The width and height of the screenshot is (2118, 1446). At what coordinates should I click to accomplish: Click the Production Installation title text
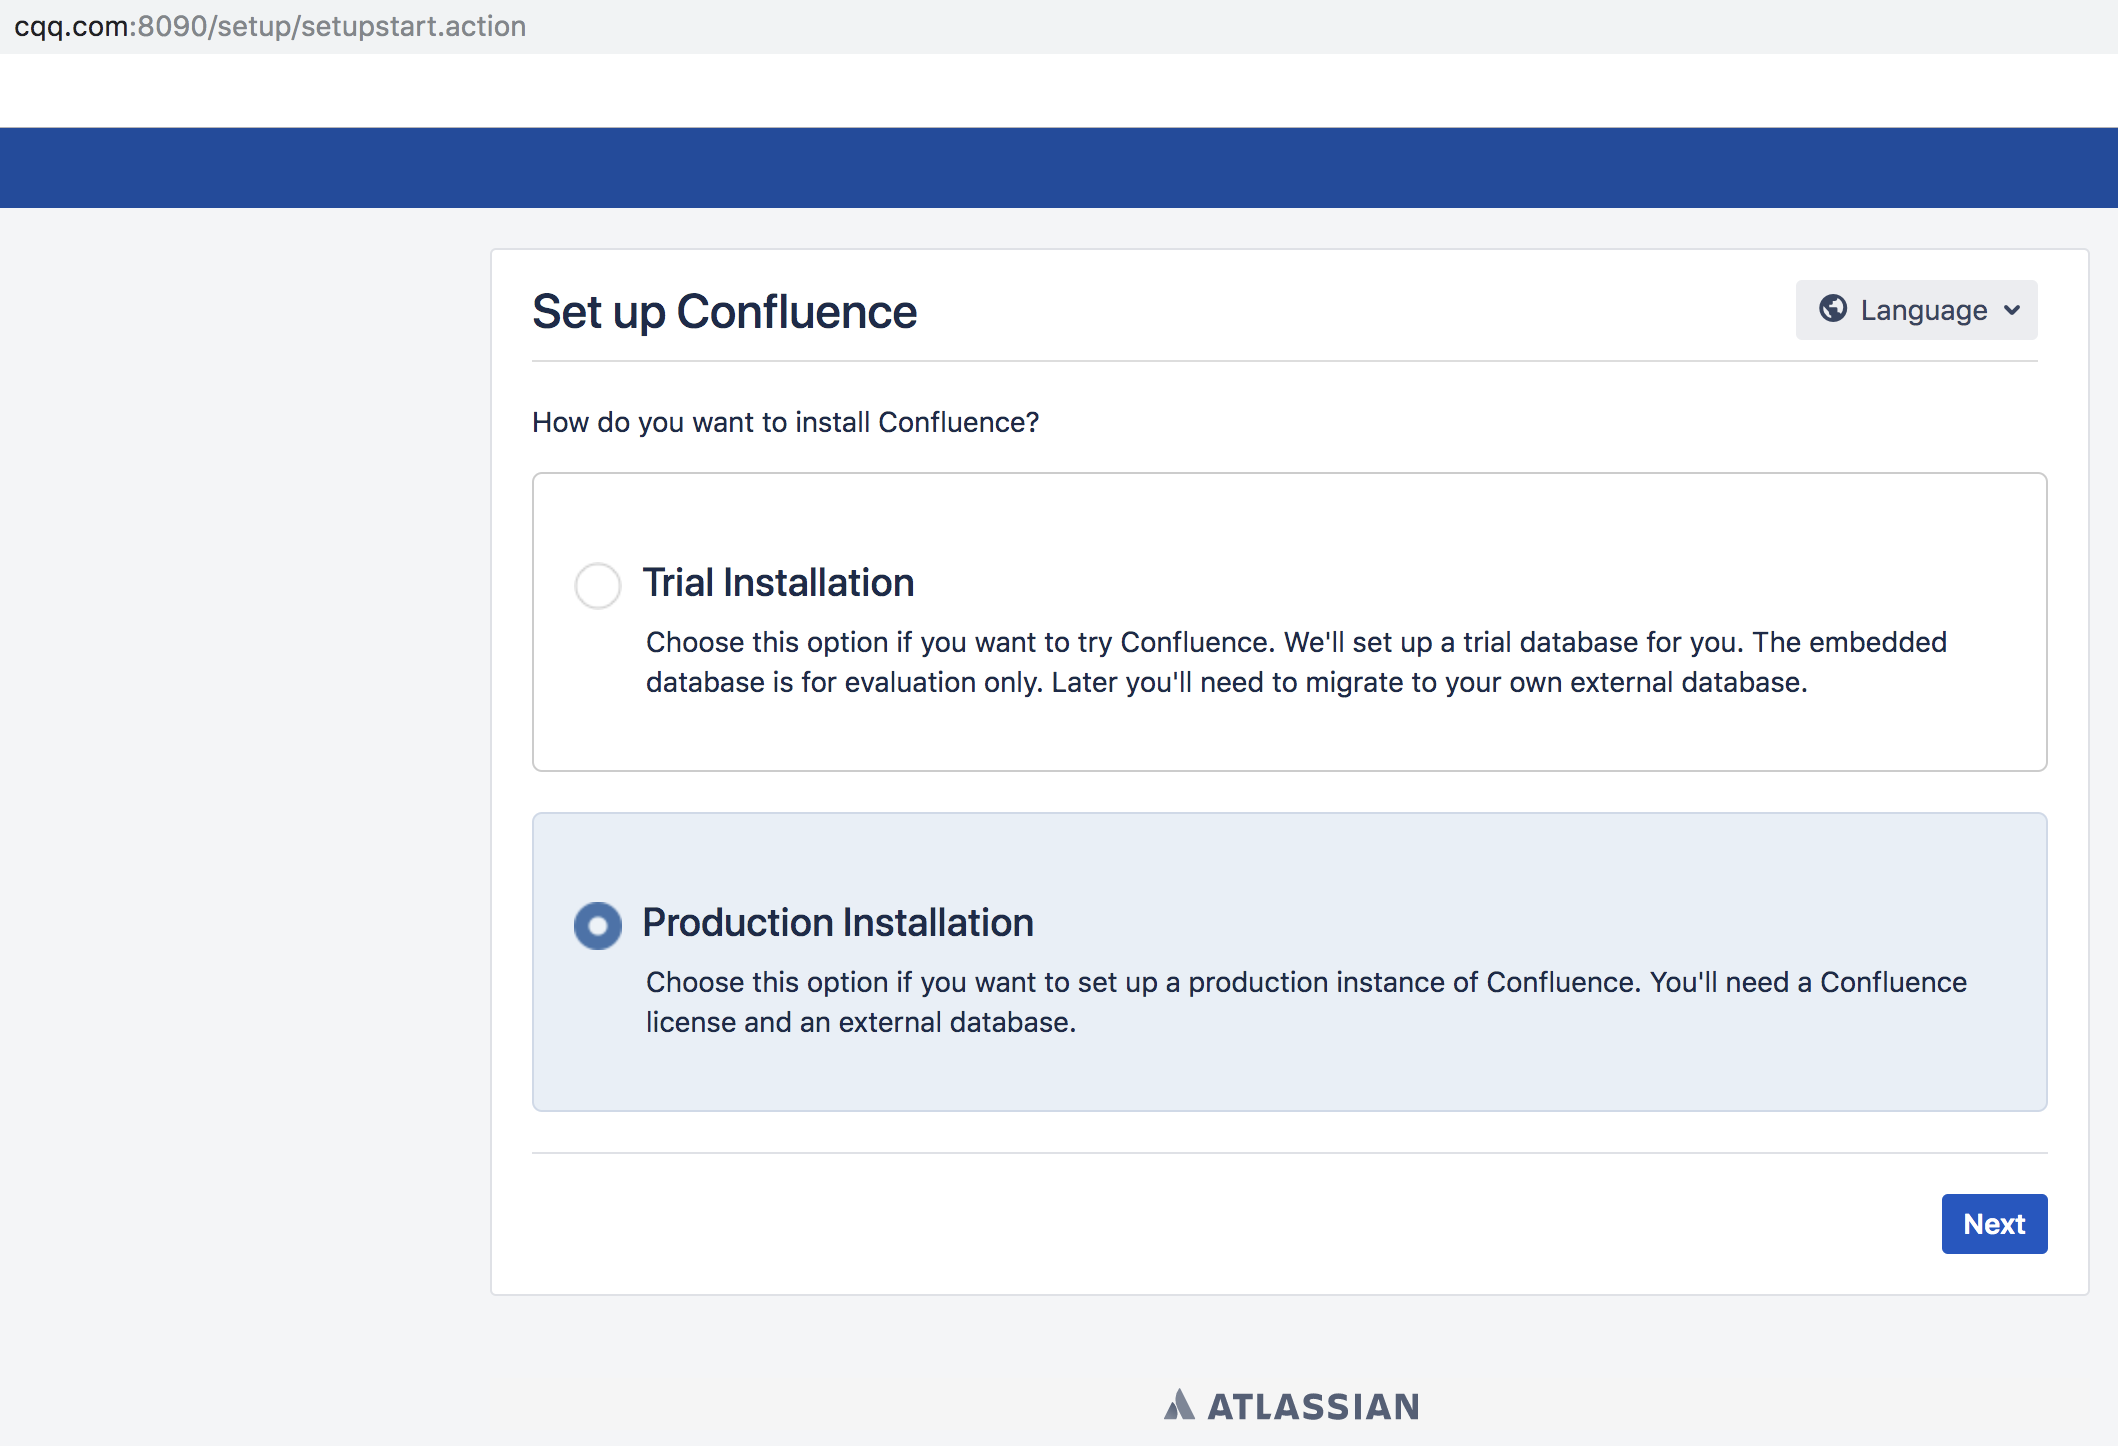(x=838, y=922)
